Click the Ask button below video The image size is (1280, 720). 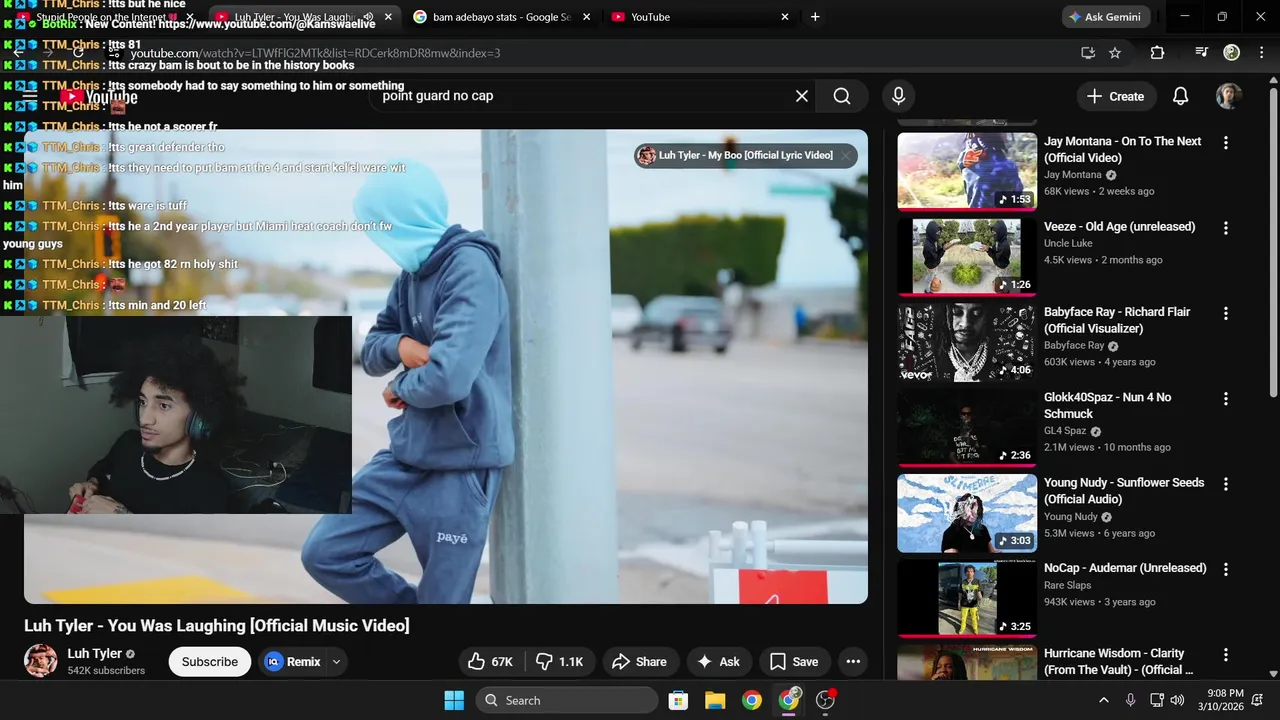[719, 662]
